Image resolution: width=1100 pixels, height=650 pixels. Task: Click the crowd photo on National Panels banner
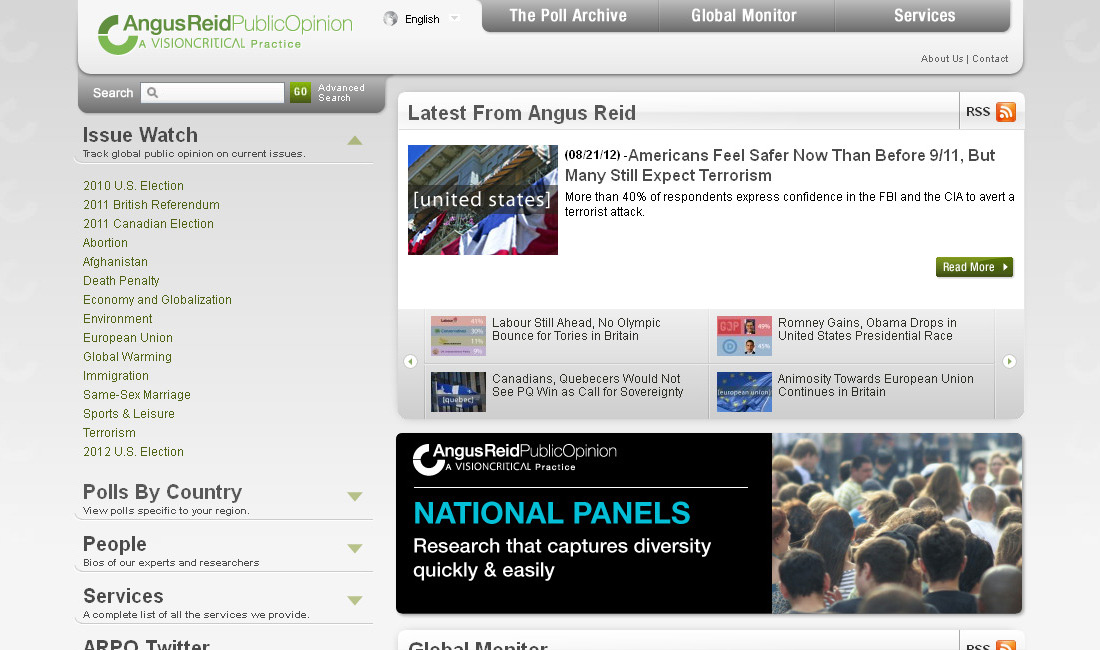pyautogui.click(x=897, y=523)
